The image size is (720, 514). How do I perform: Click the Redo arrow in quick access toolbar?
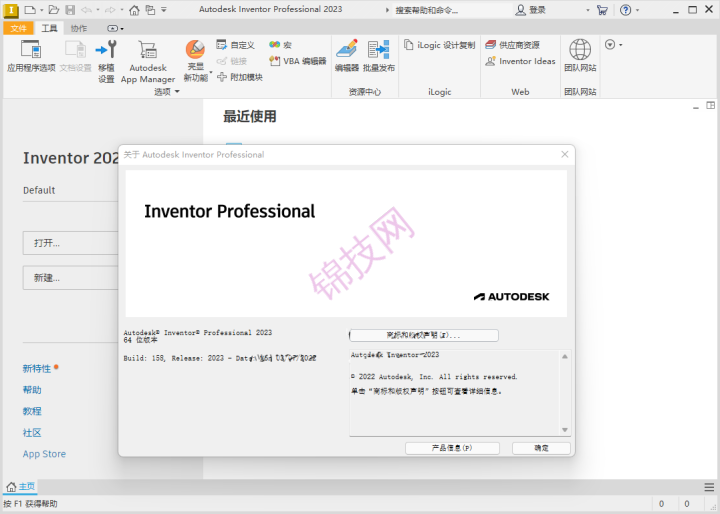click(x=110, y=10)
